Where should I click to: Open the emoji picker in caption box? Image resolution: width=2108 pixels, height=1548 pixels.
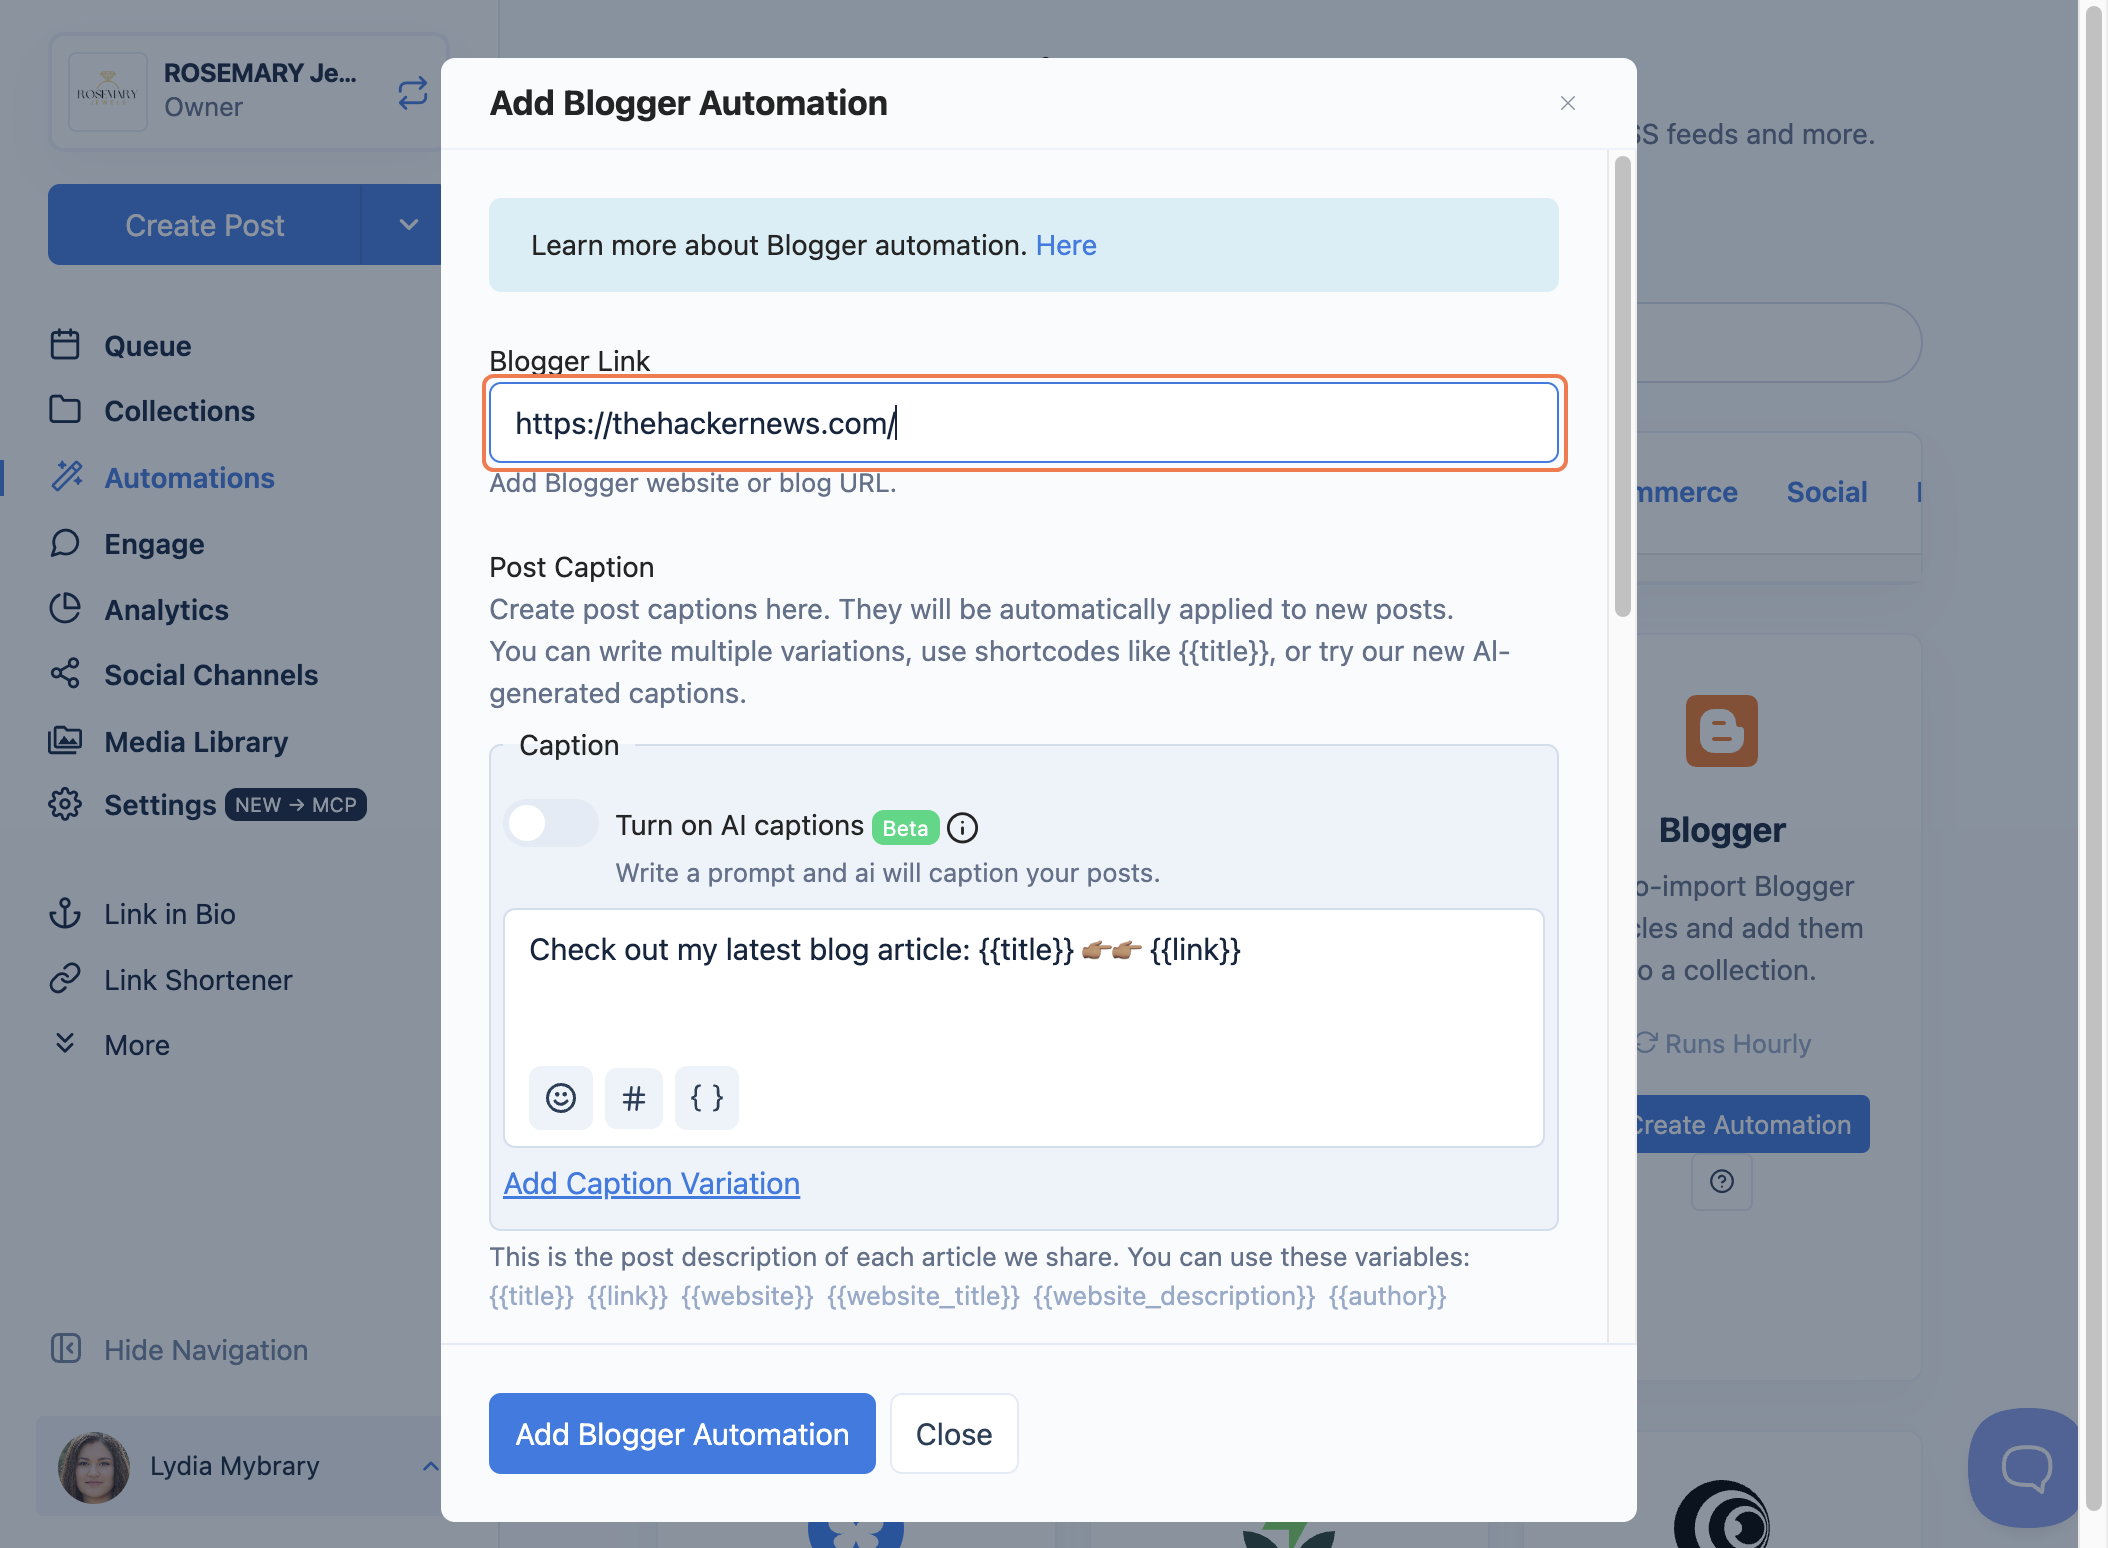click(x=561, y=1098)
